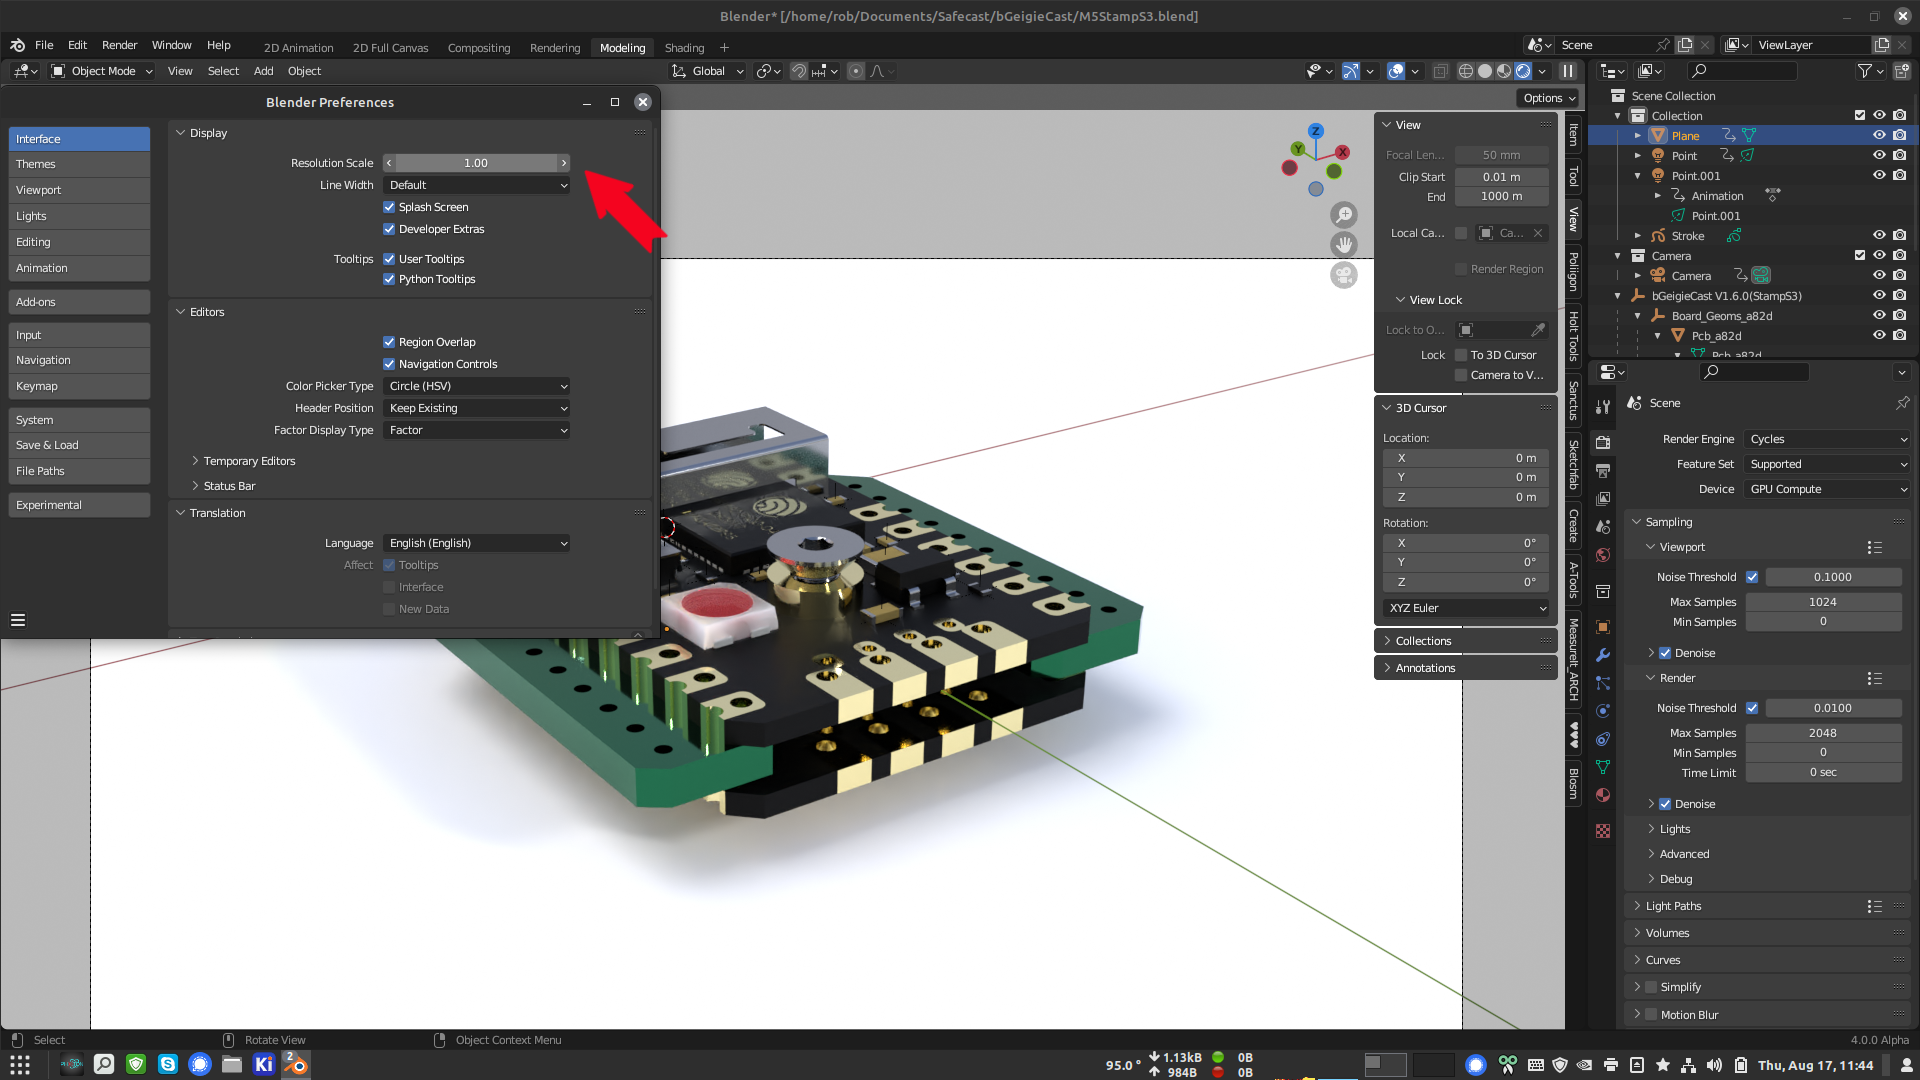Open the Themes preferences section

pyautogui.click(x=79, y=164)
